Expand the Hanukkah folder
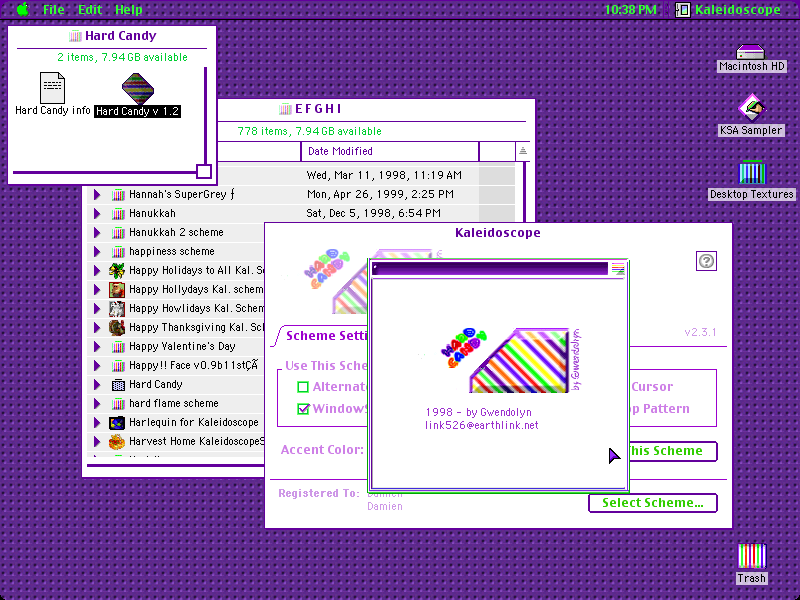 (x=96, y=213)
